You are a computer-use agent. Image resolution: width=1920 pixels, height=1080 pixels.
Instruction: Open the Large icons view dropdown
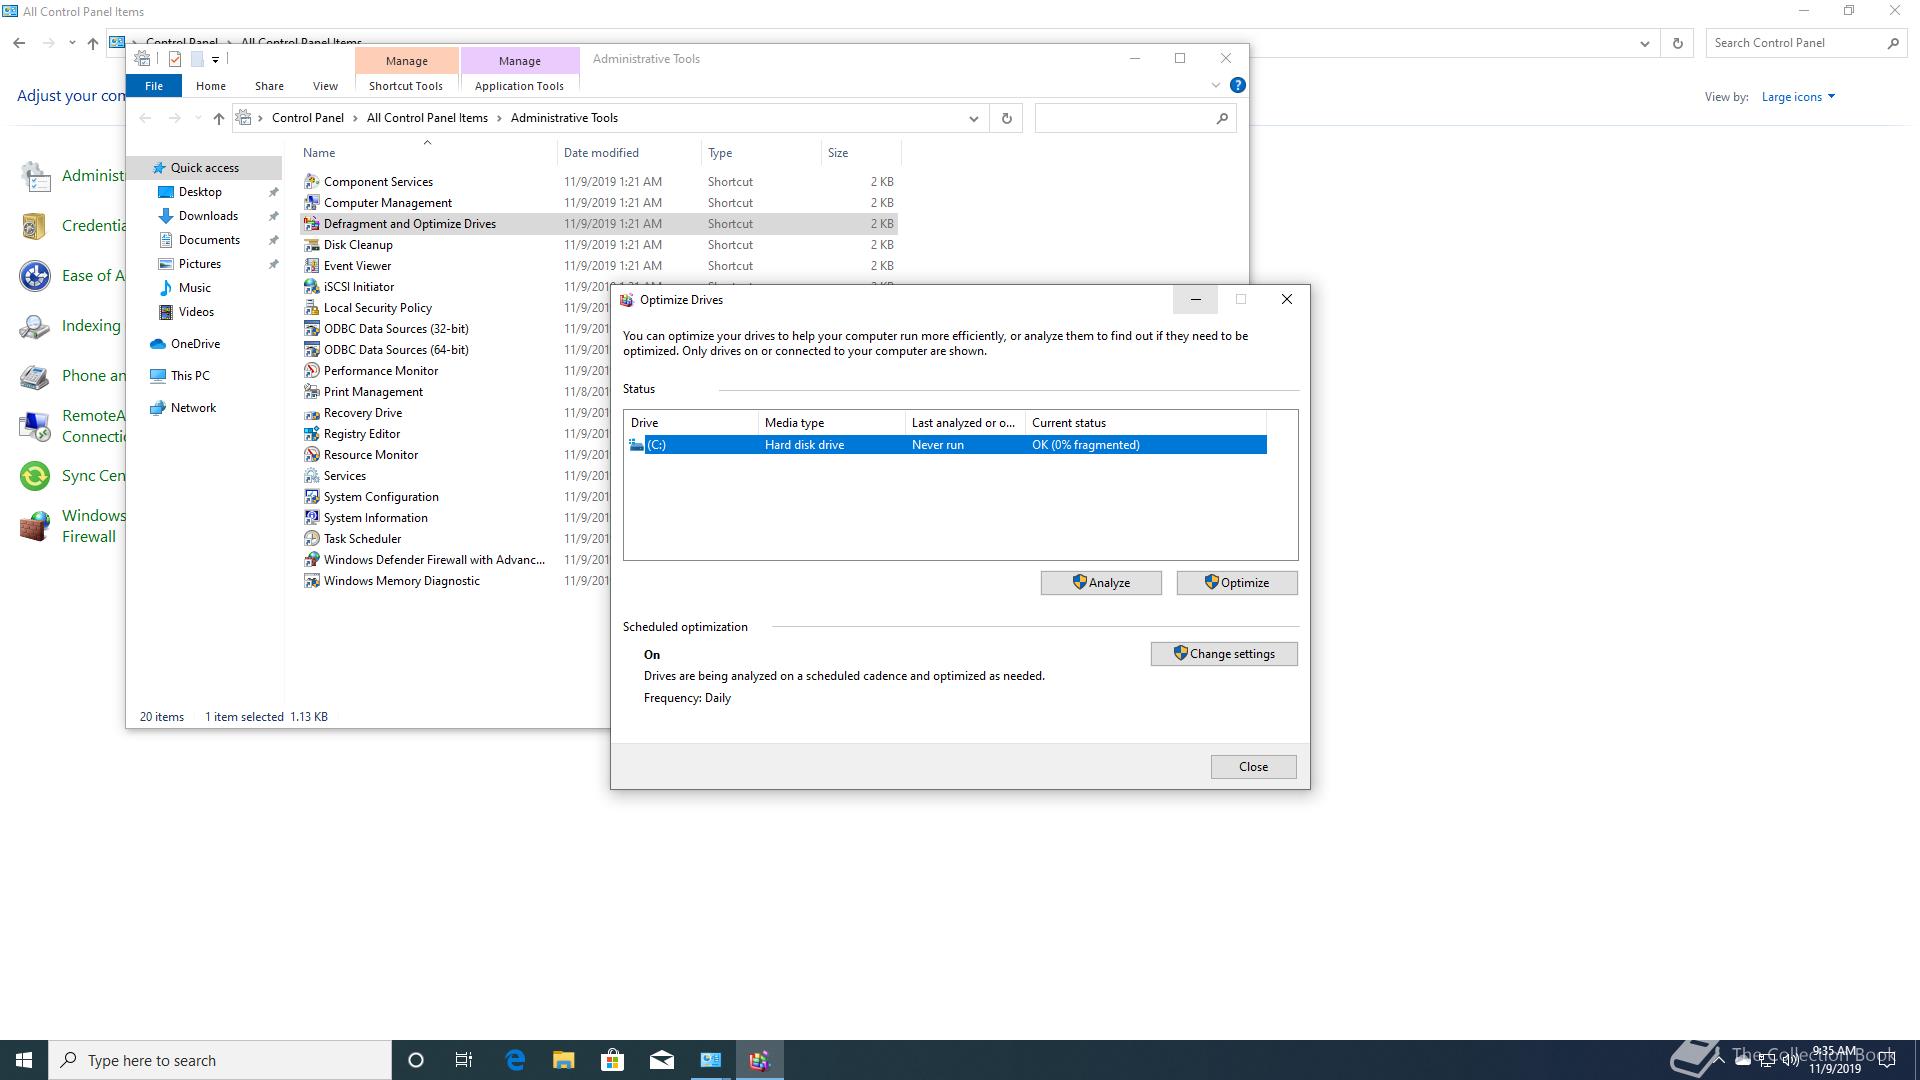coord(1798,97)
